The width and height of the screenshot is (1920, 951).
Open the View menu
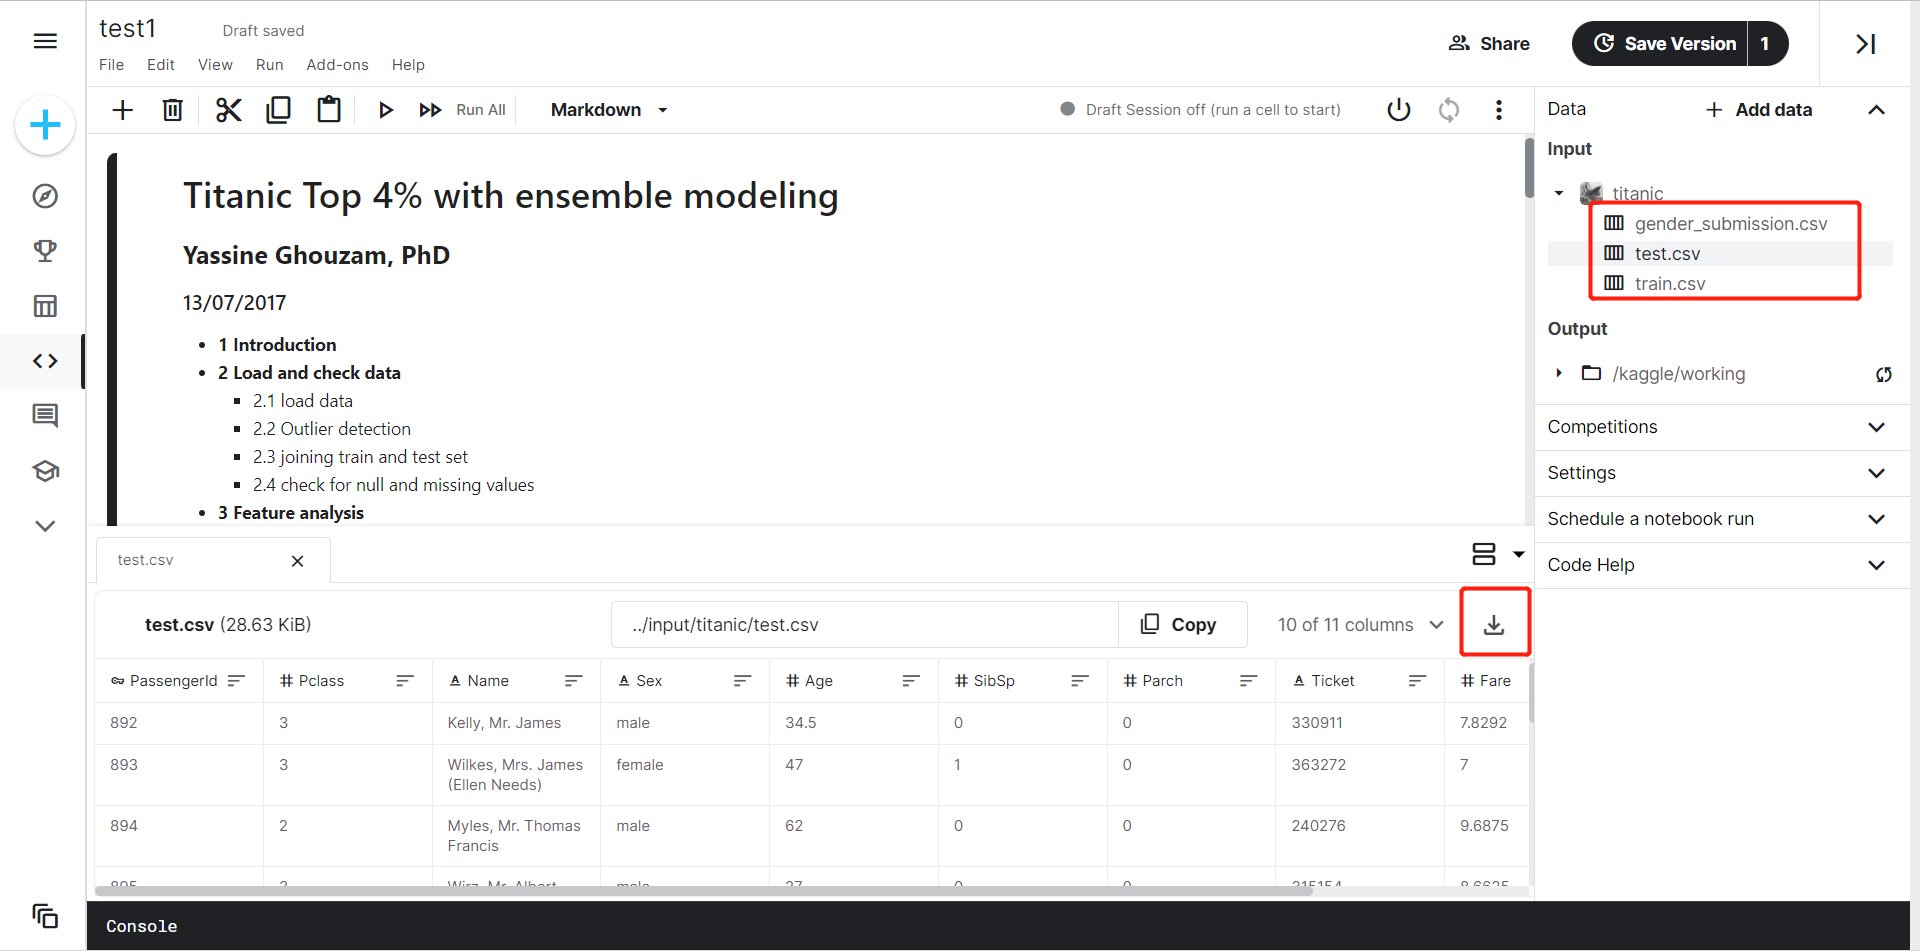click(x=215, y=65)
